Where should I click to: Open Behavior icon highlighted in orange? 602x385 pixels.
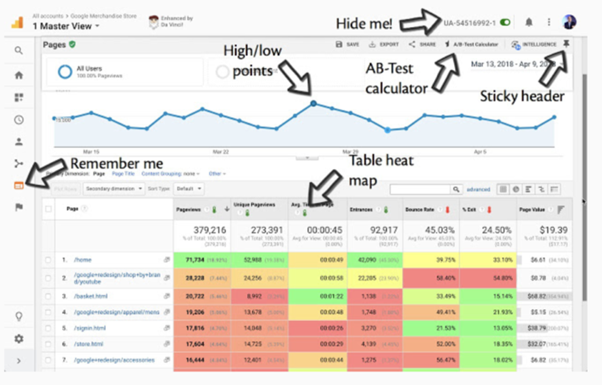[x=18, y=186]
